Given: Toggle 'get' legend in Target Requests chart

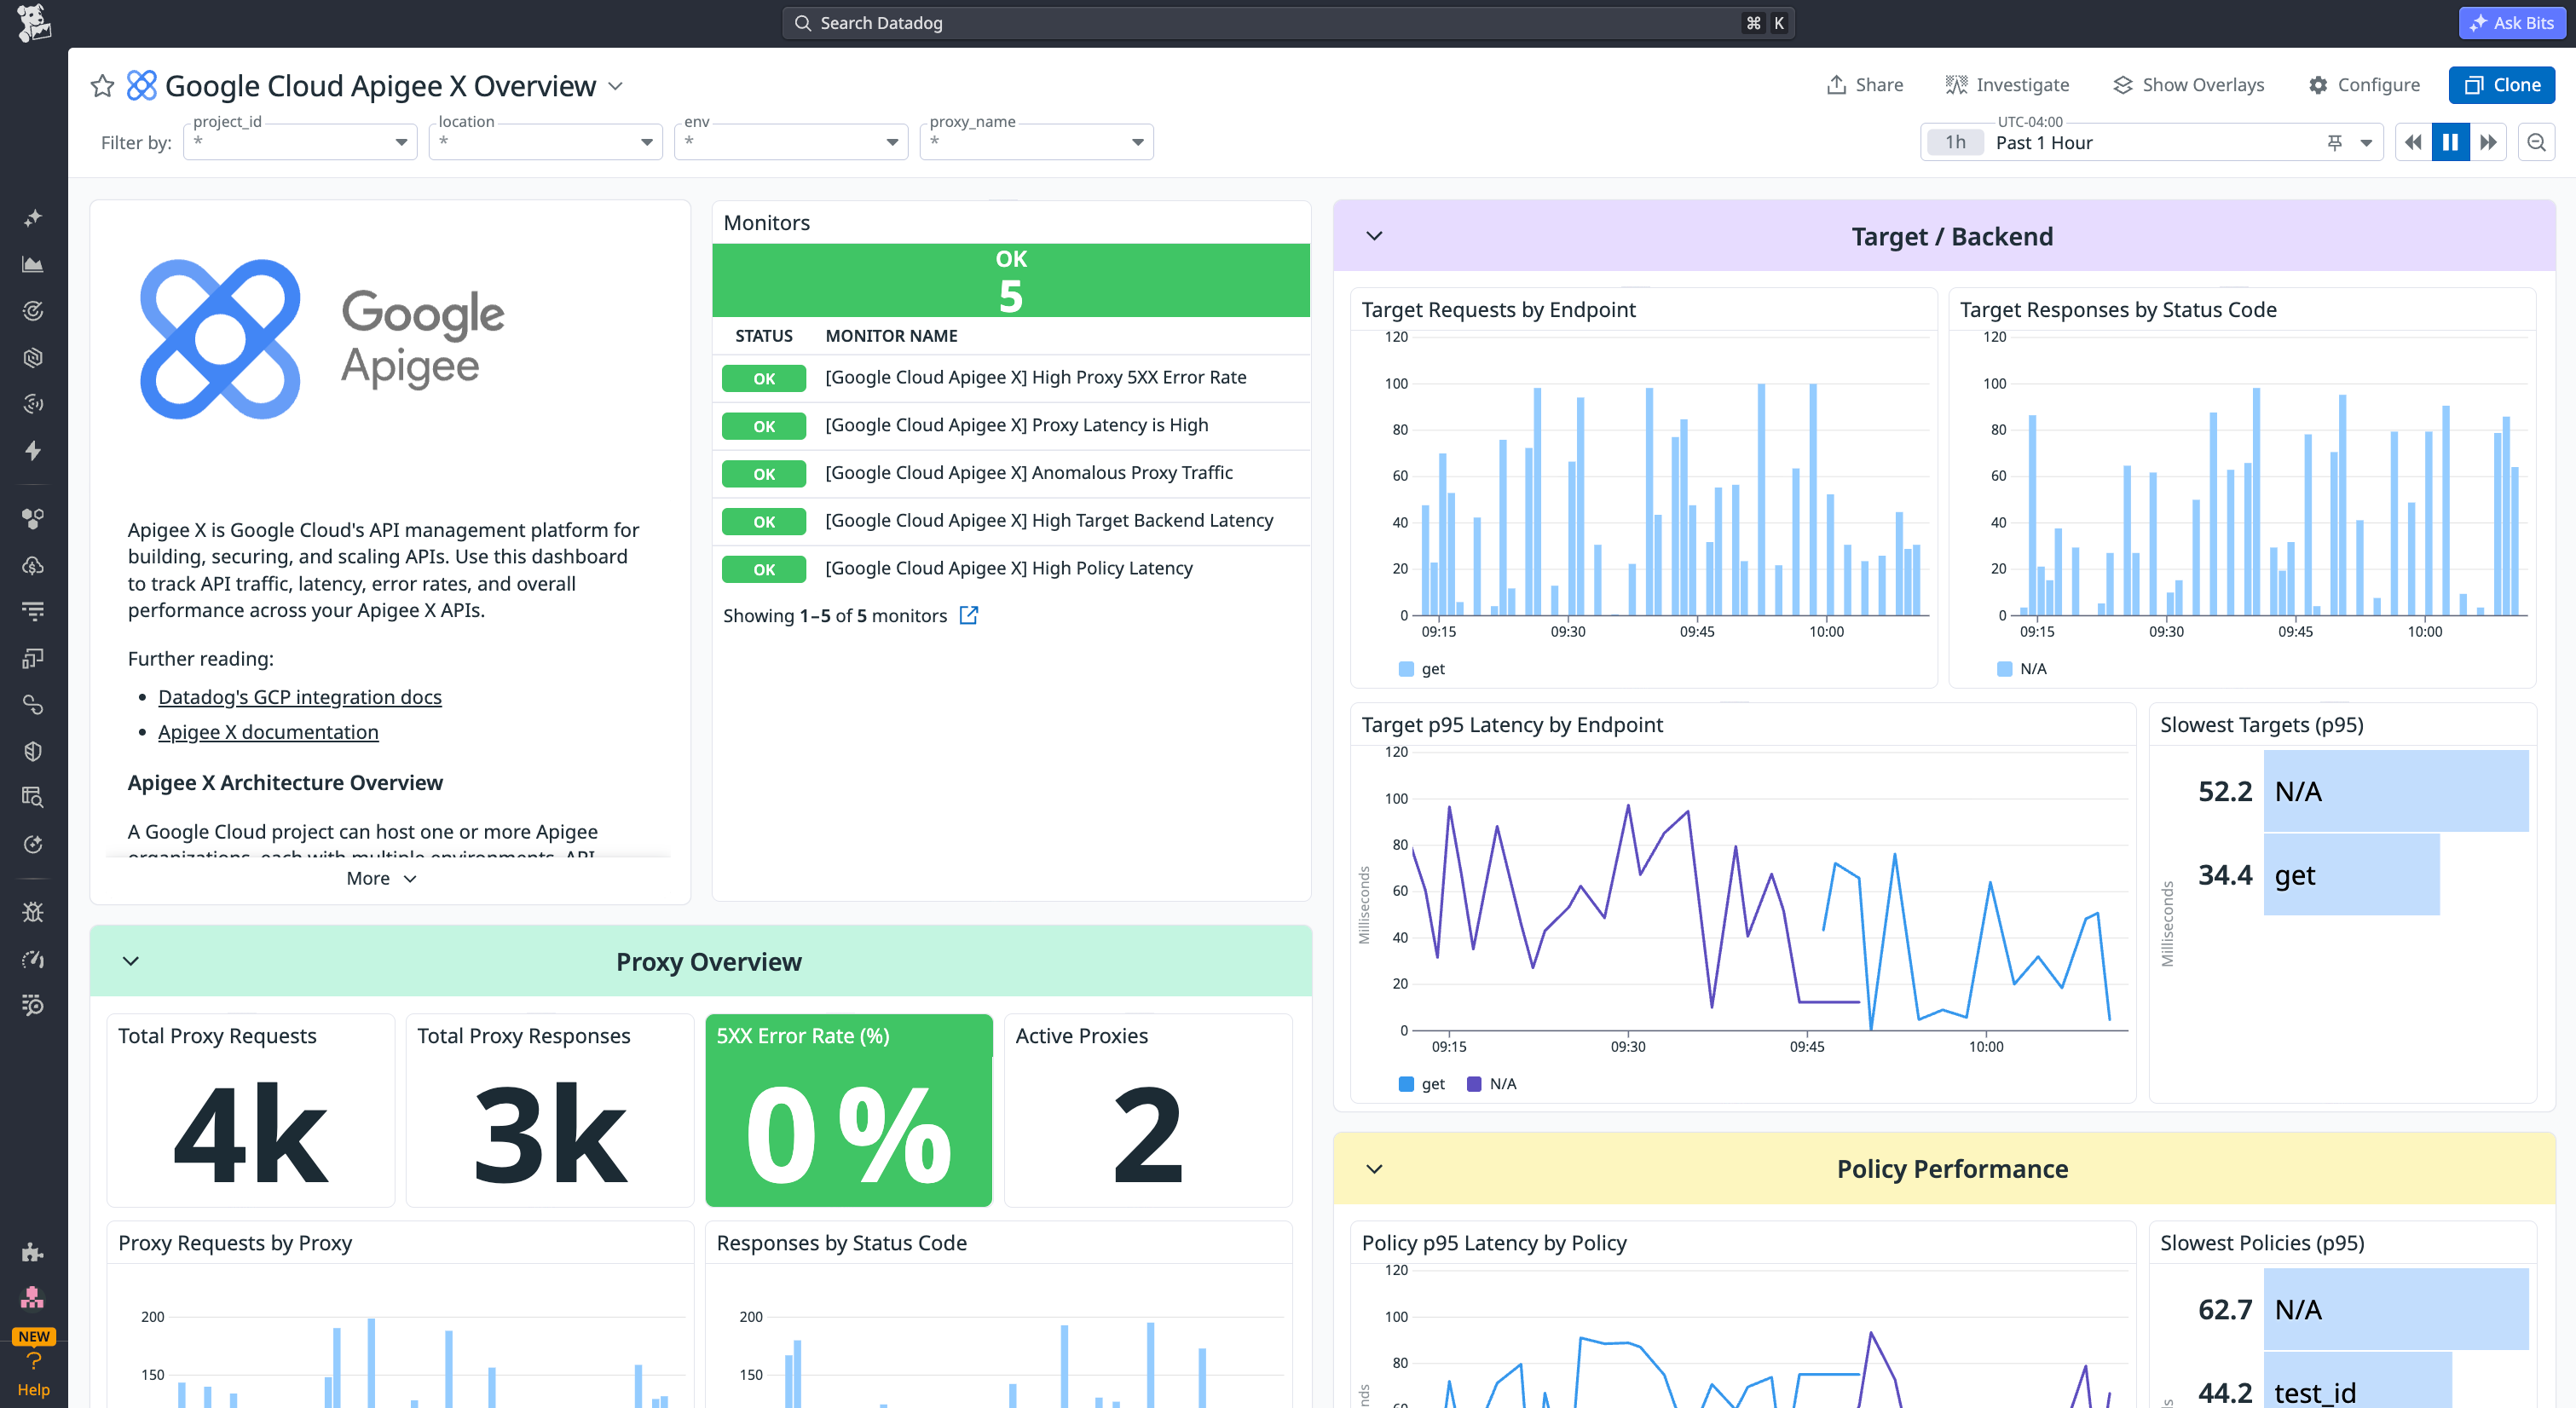Looking at the screenshot, I should pyautogui.click(x=1422, y=669).
